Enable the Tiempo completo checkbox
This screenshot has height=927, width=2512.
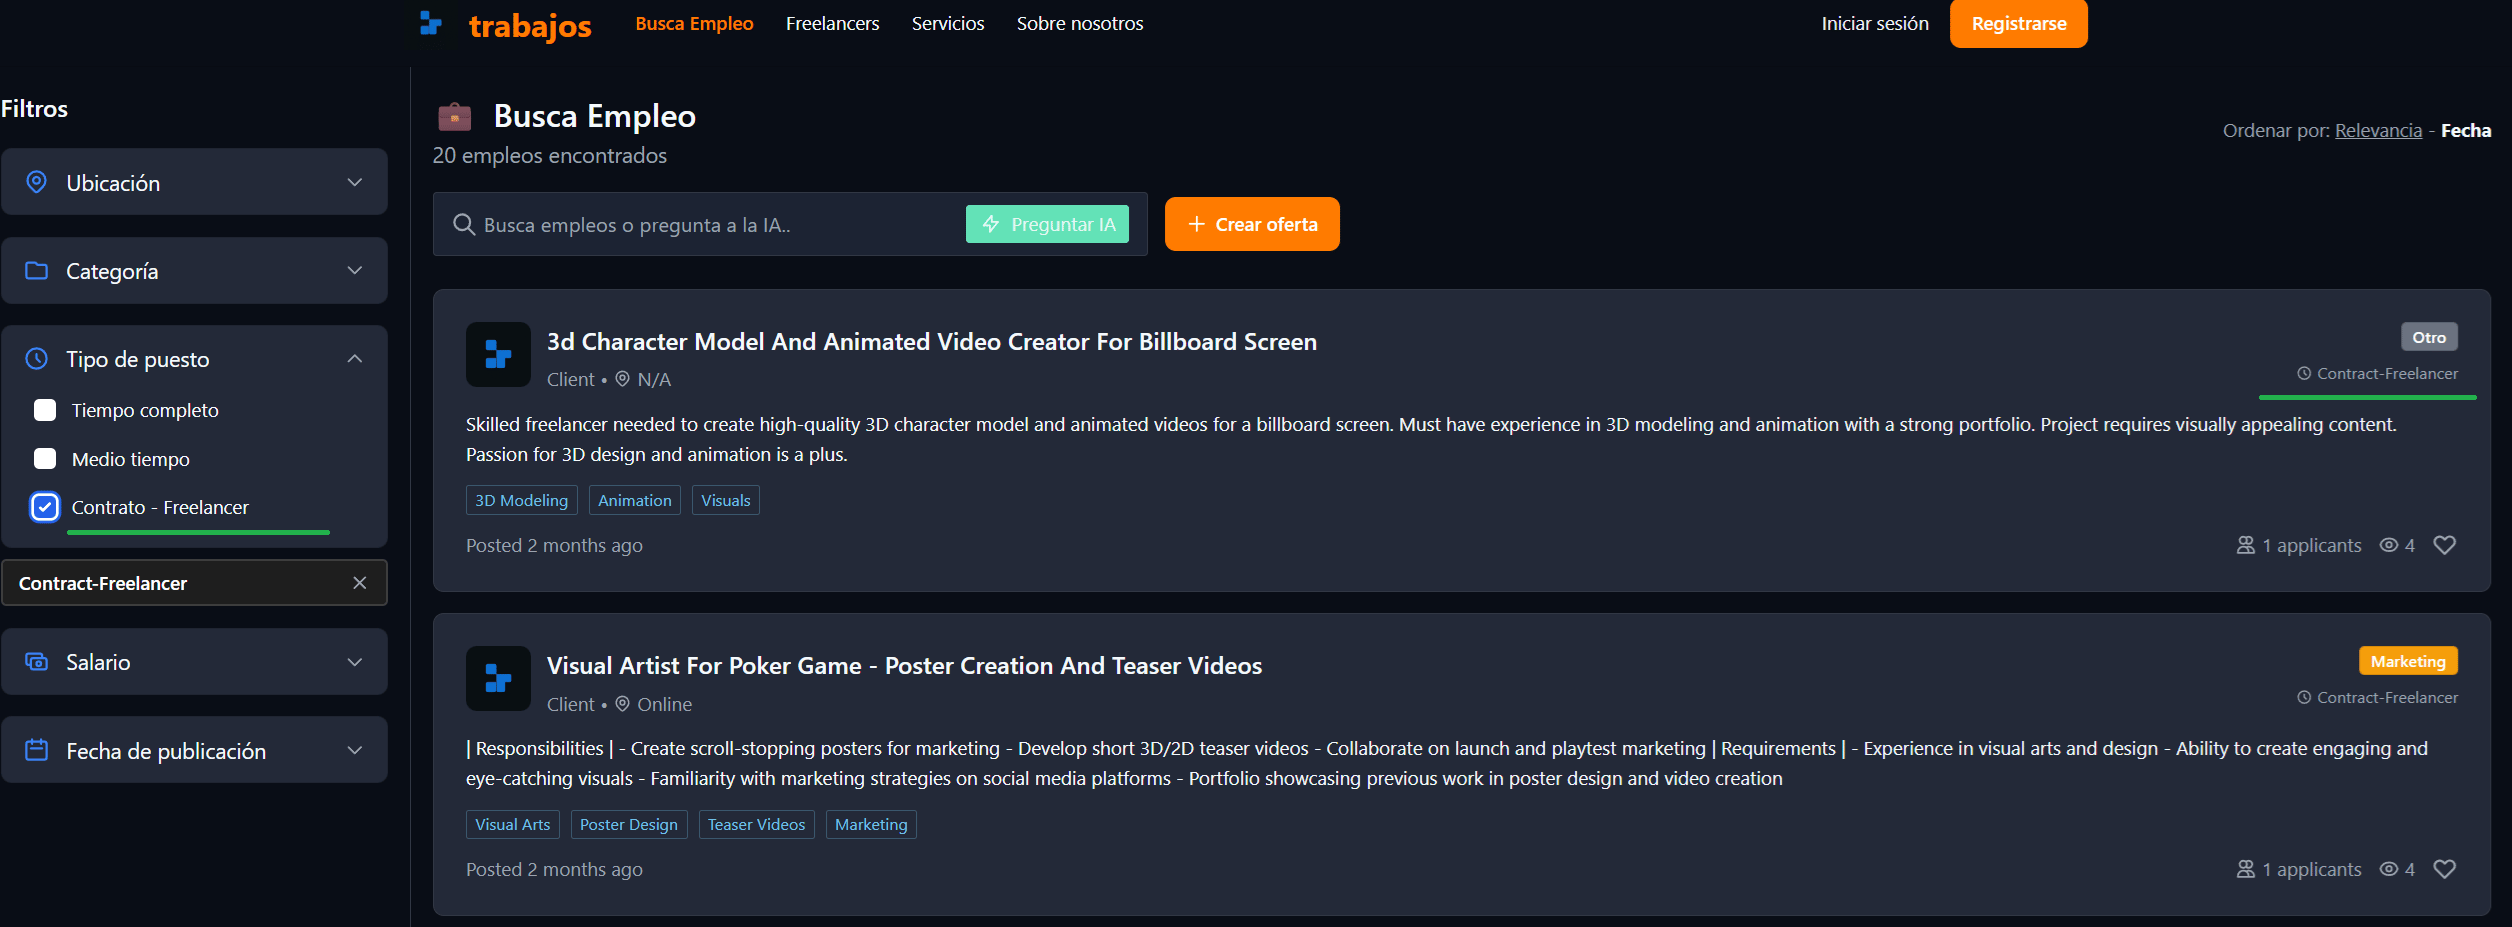pos(45,410)
